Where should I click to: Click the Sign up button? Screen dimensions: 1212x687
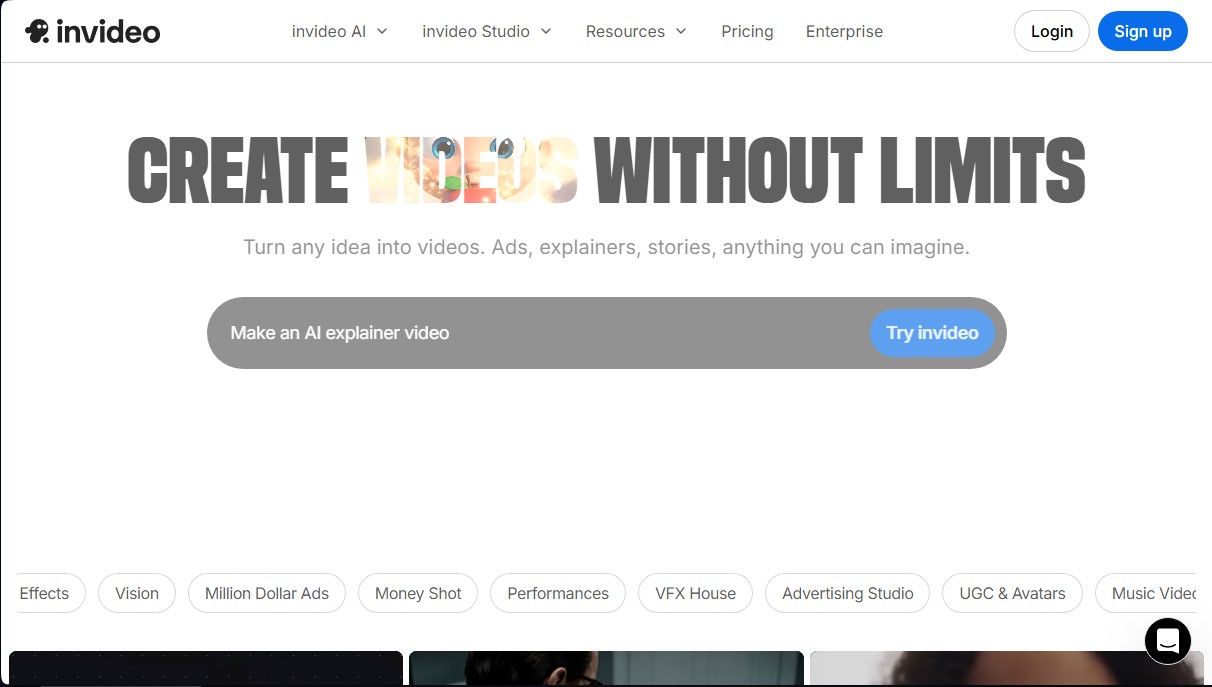1142,31
